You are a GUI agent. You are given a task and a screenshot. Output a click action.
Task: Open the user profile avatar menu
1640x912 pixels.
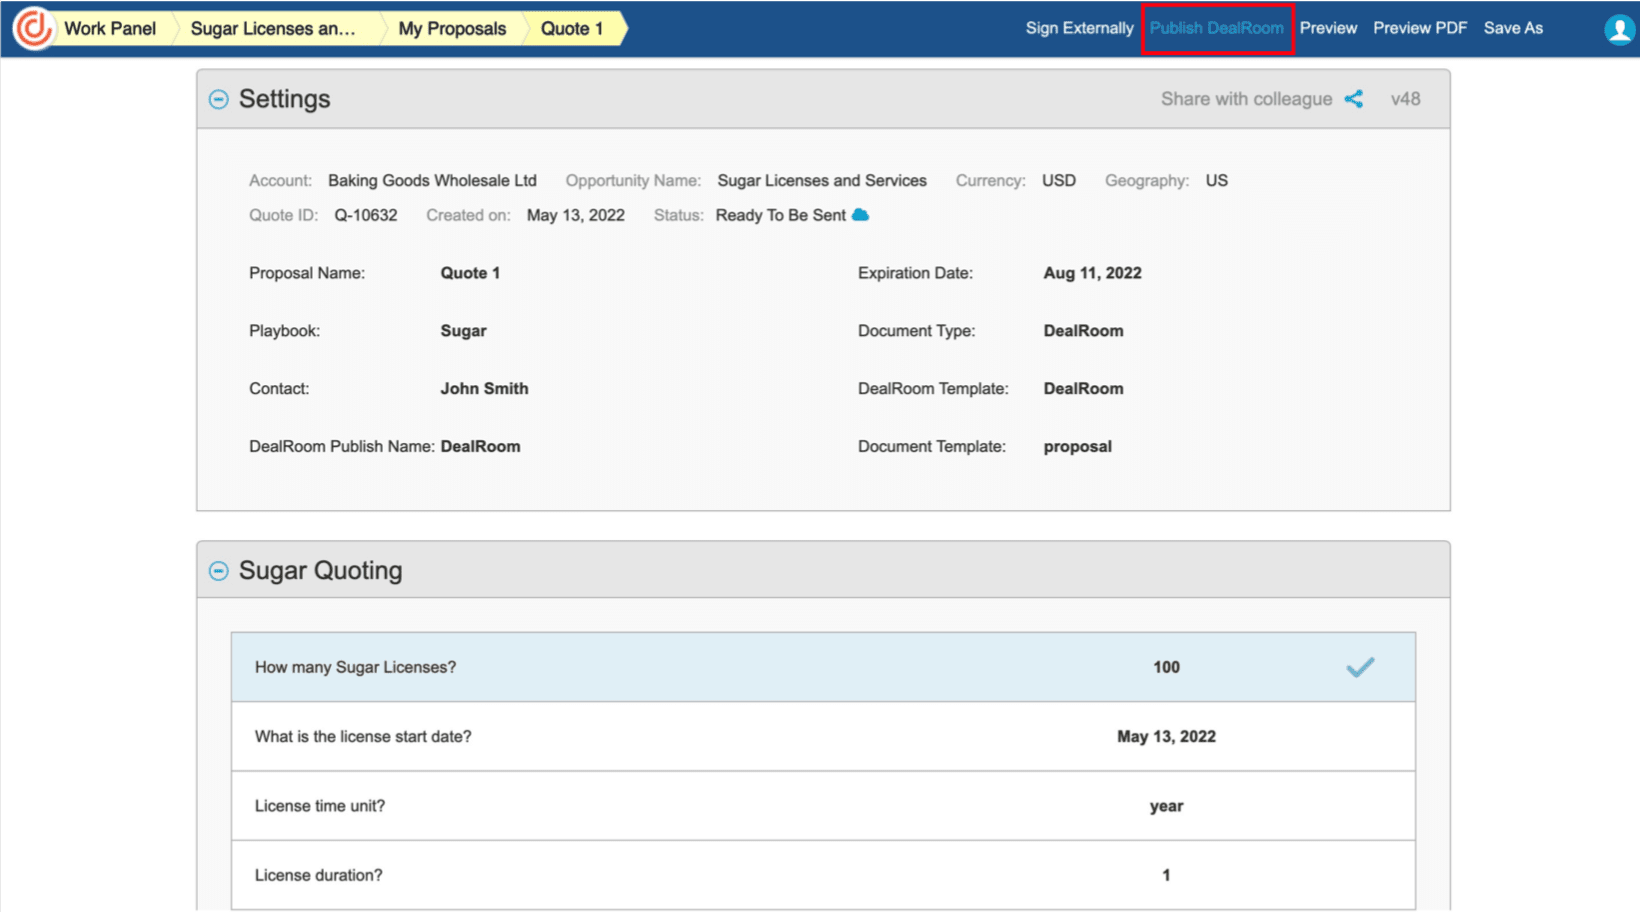1618,29
